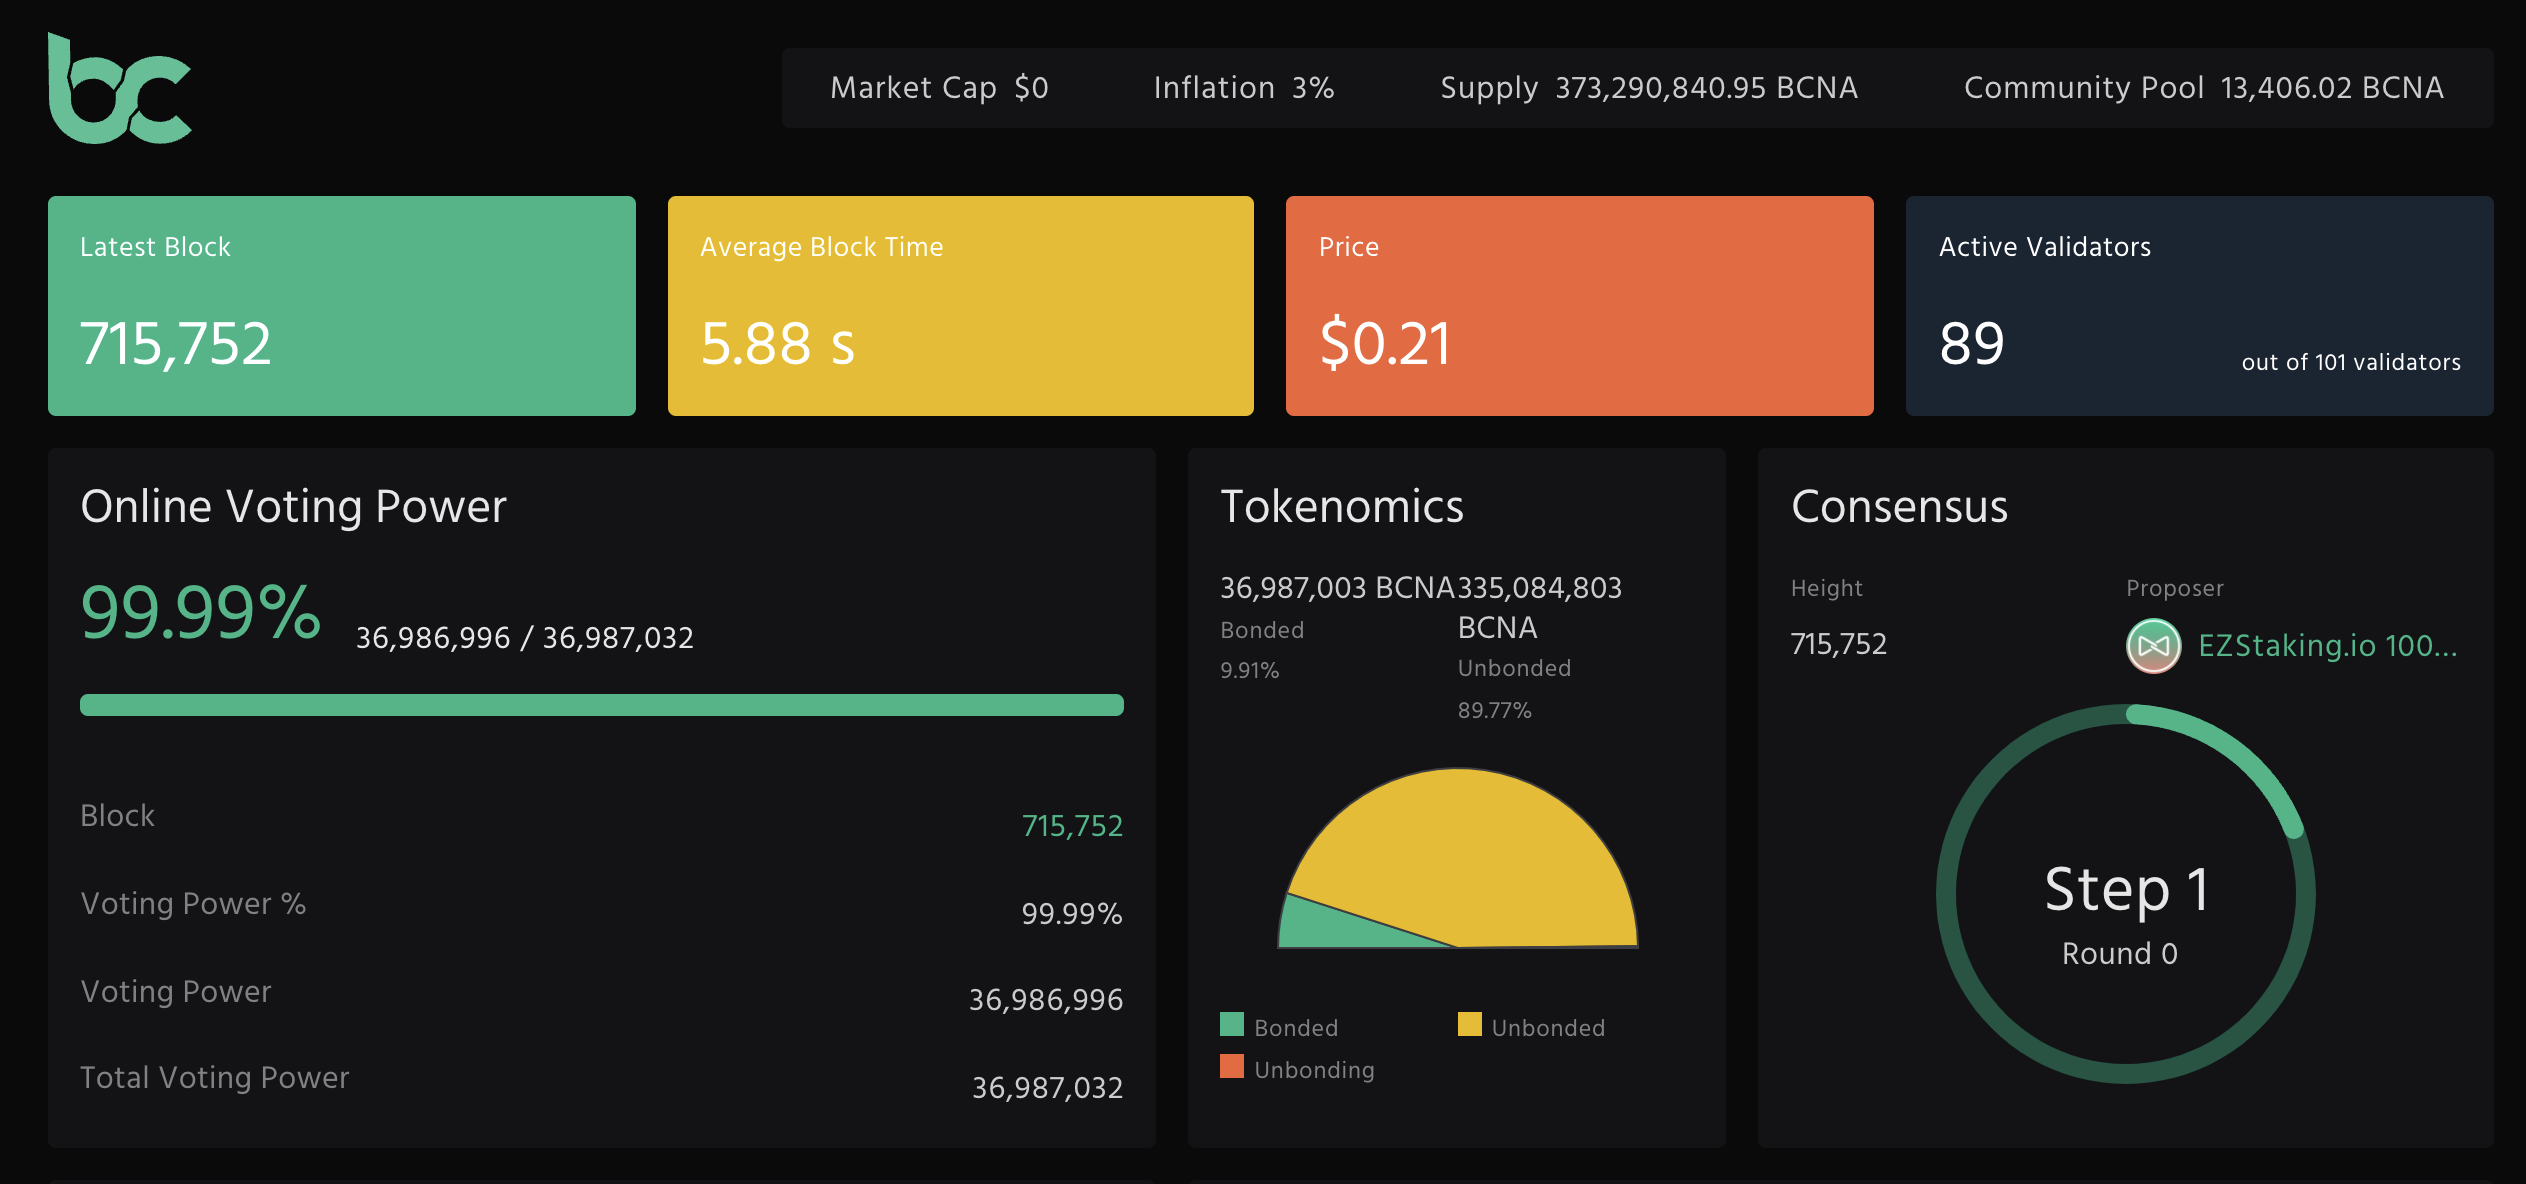
Task: Click the yellow Unbonded legend swatch
Action: tap(1469, 1025)
